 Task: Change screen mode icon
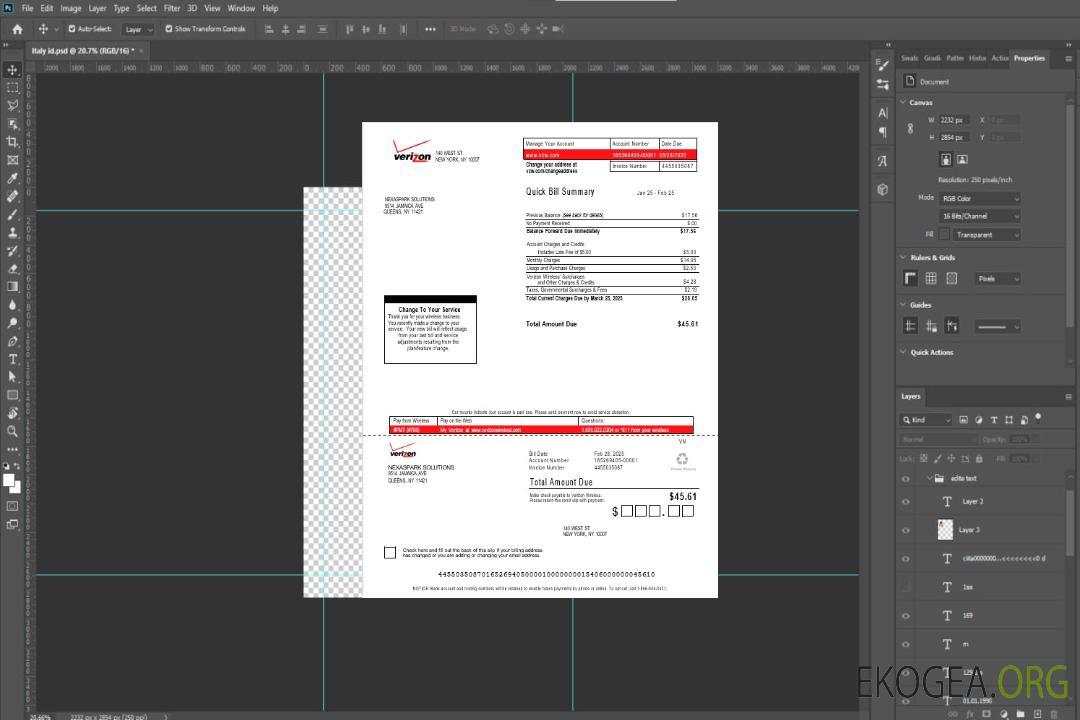12,524
